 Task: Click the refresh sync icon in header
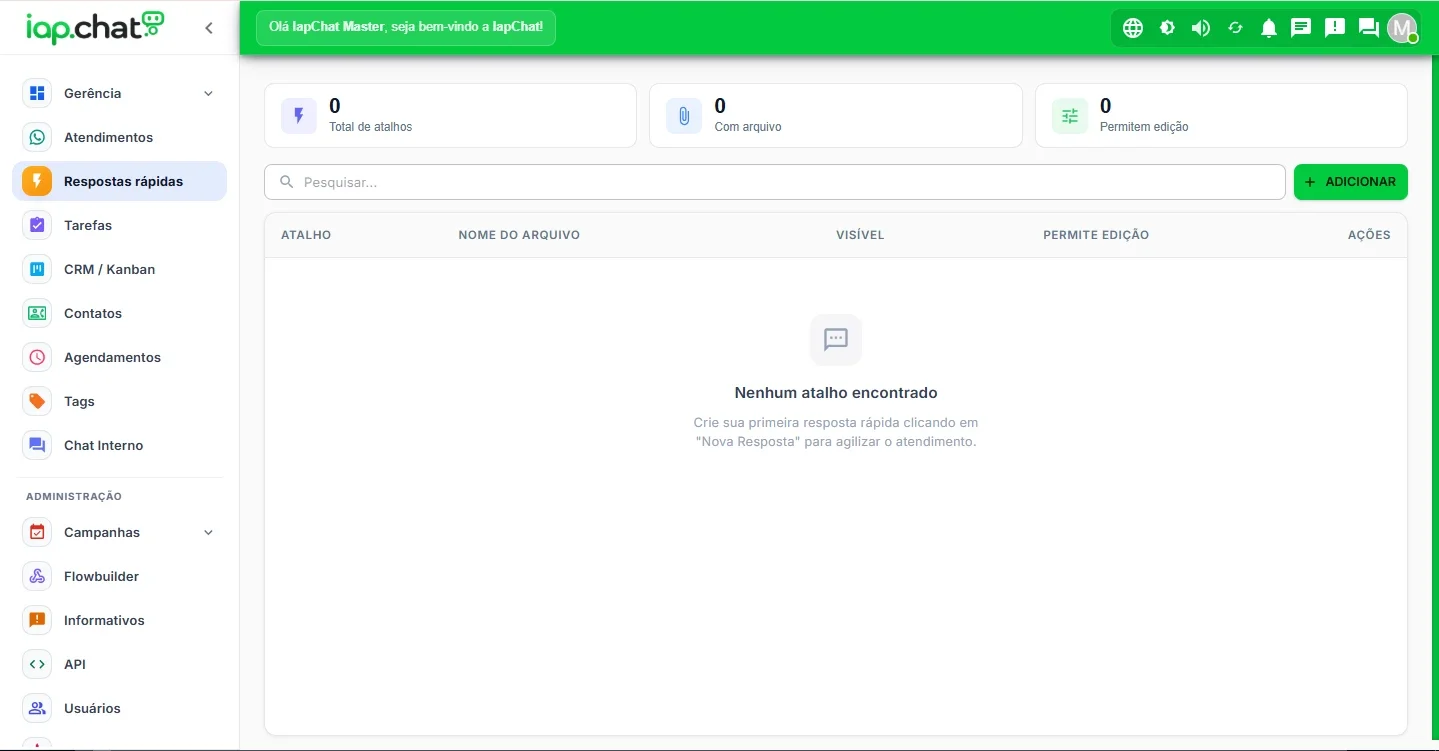click(x=1235, y=28)
